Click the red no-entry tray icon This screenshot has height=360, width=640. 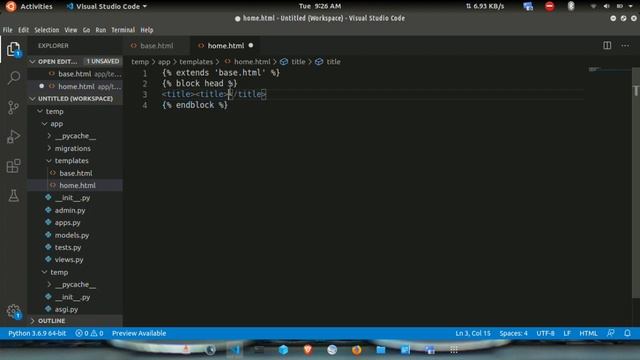(x=549, y=6)
